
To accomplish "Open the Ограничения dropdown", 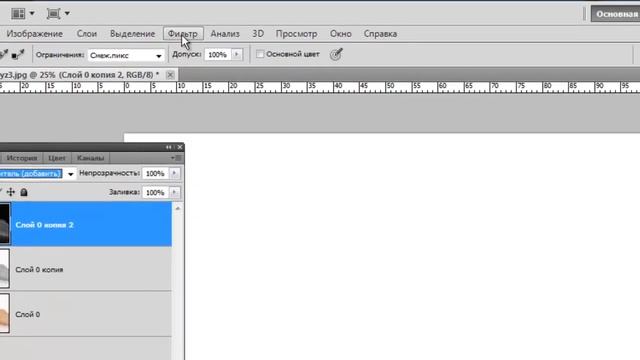I will pos(126,55).
